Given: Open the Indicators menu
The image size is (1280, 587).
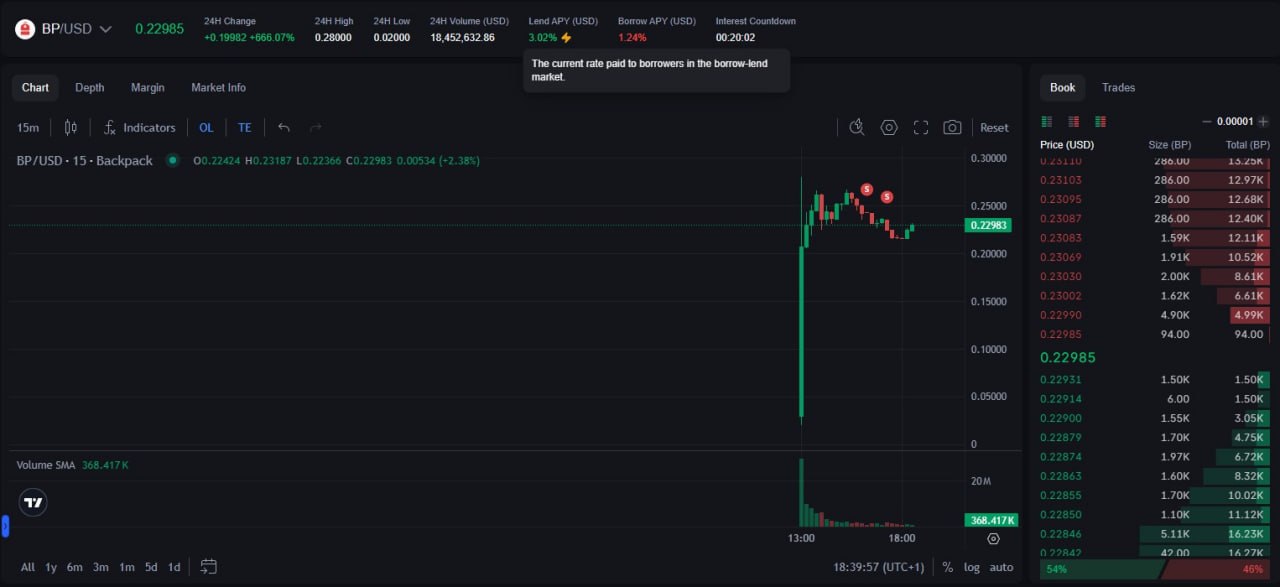Looking at the screenshot, I should coord(140,128).
